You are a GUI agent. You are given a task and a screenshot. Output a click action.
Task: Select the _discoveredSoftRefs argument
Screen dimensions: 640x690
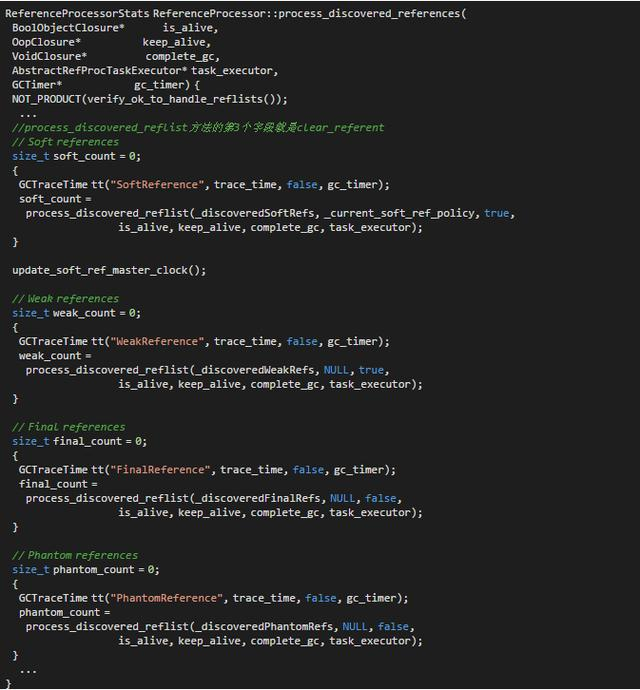coord(254,213)
